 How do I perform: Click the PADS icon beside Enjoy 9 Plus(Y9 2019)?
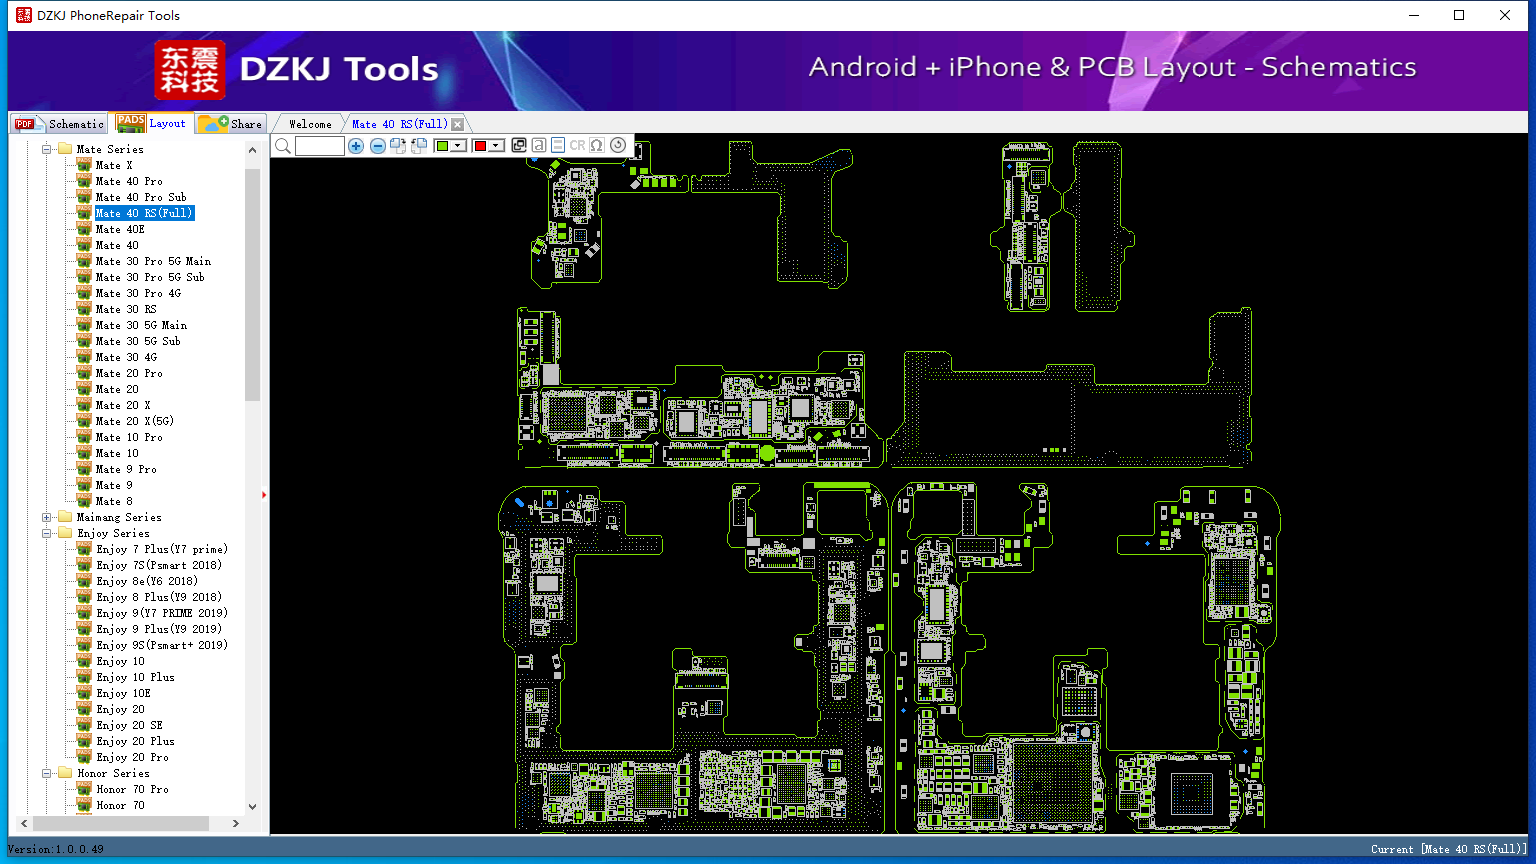click(84, 629)
